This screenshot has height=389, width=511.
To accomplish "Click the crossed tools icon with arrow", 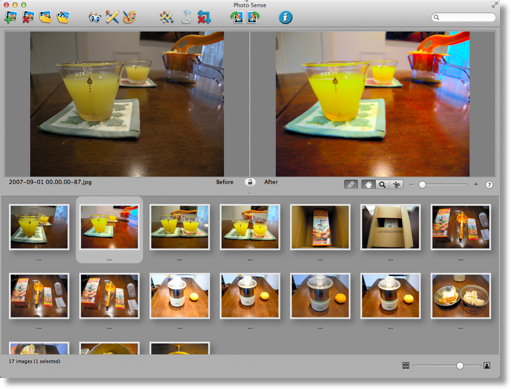I will pos(166,17).
